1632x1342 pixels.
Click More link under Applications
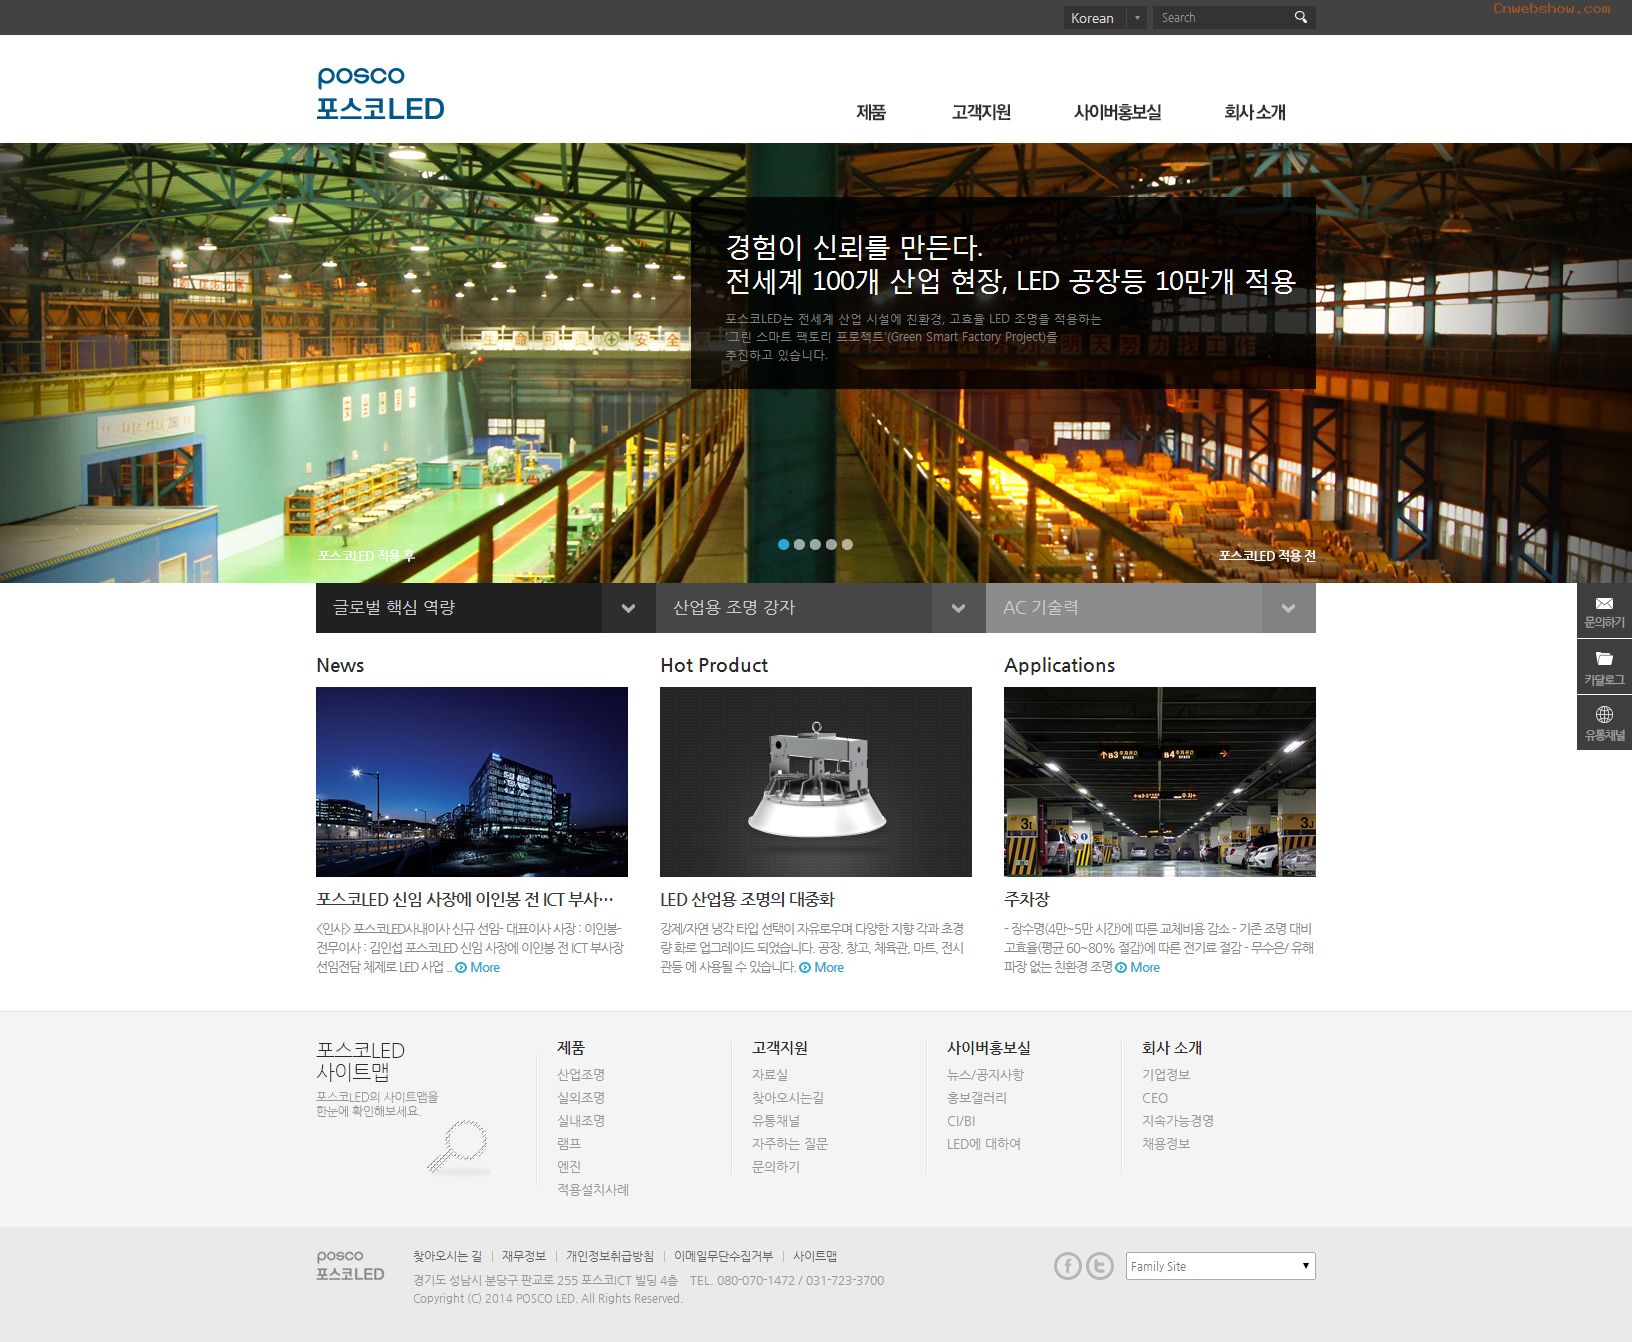[x=1138, y=967]
